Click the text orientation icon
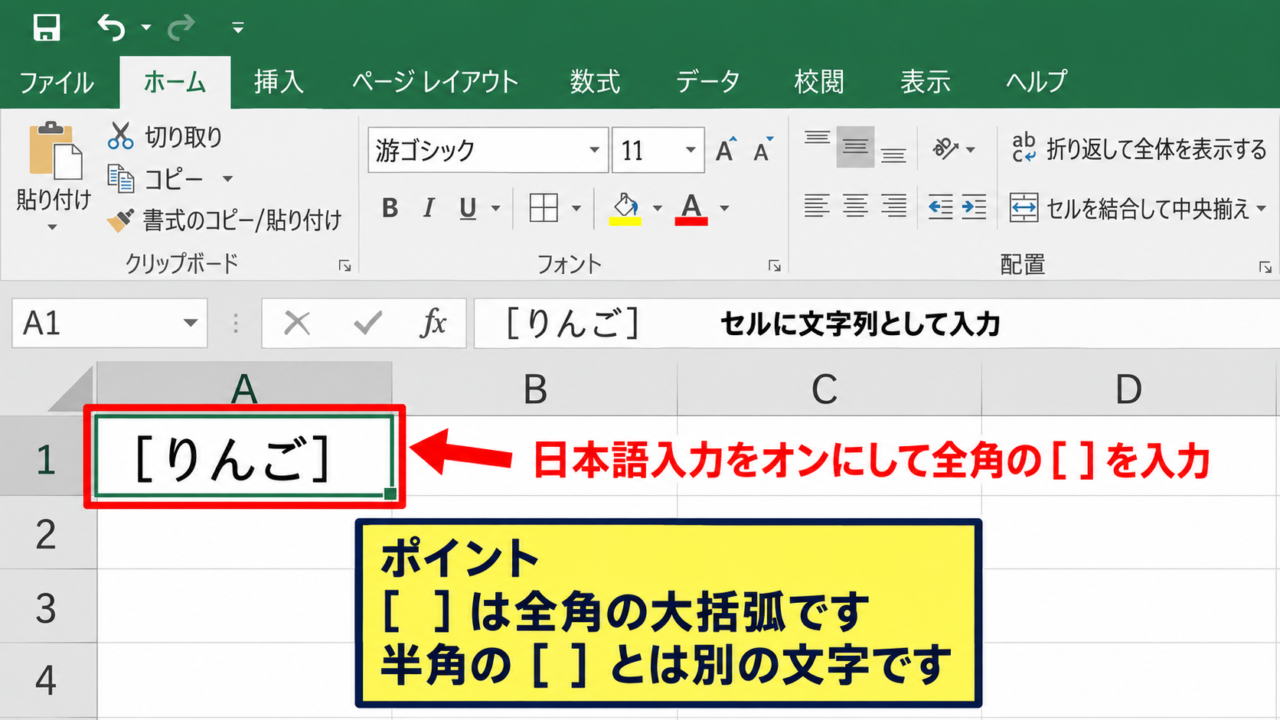The width and height of the screenshot is (1280, 720). tap(944, 149)
